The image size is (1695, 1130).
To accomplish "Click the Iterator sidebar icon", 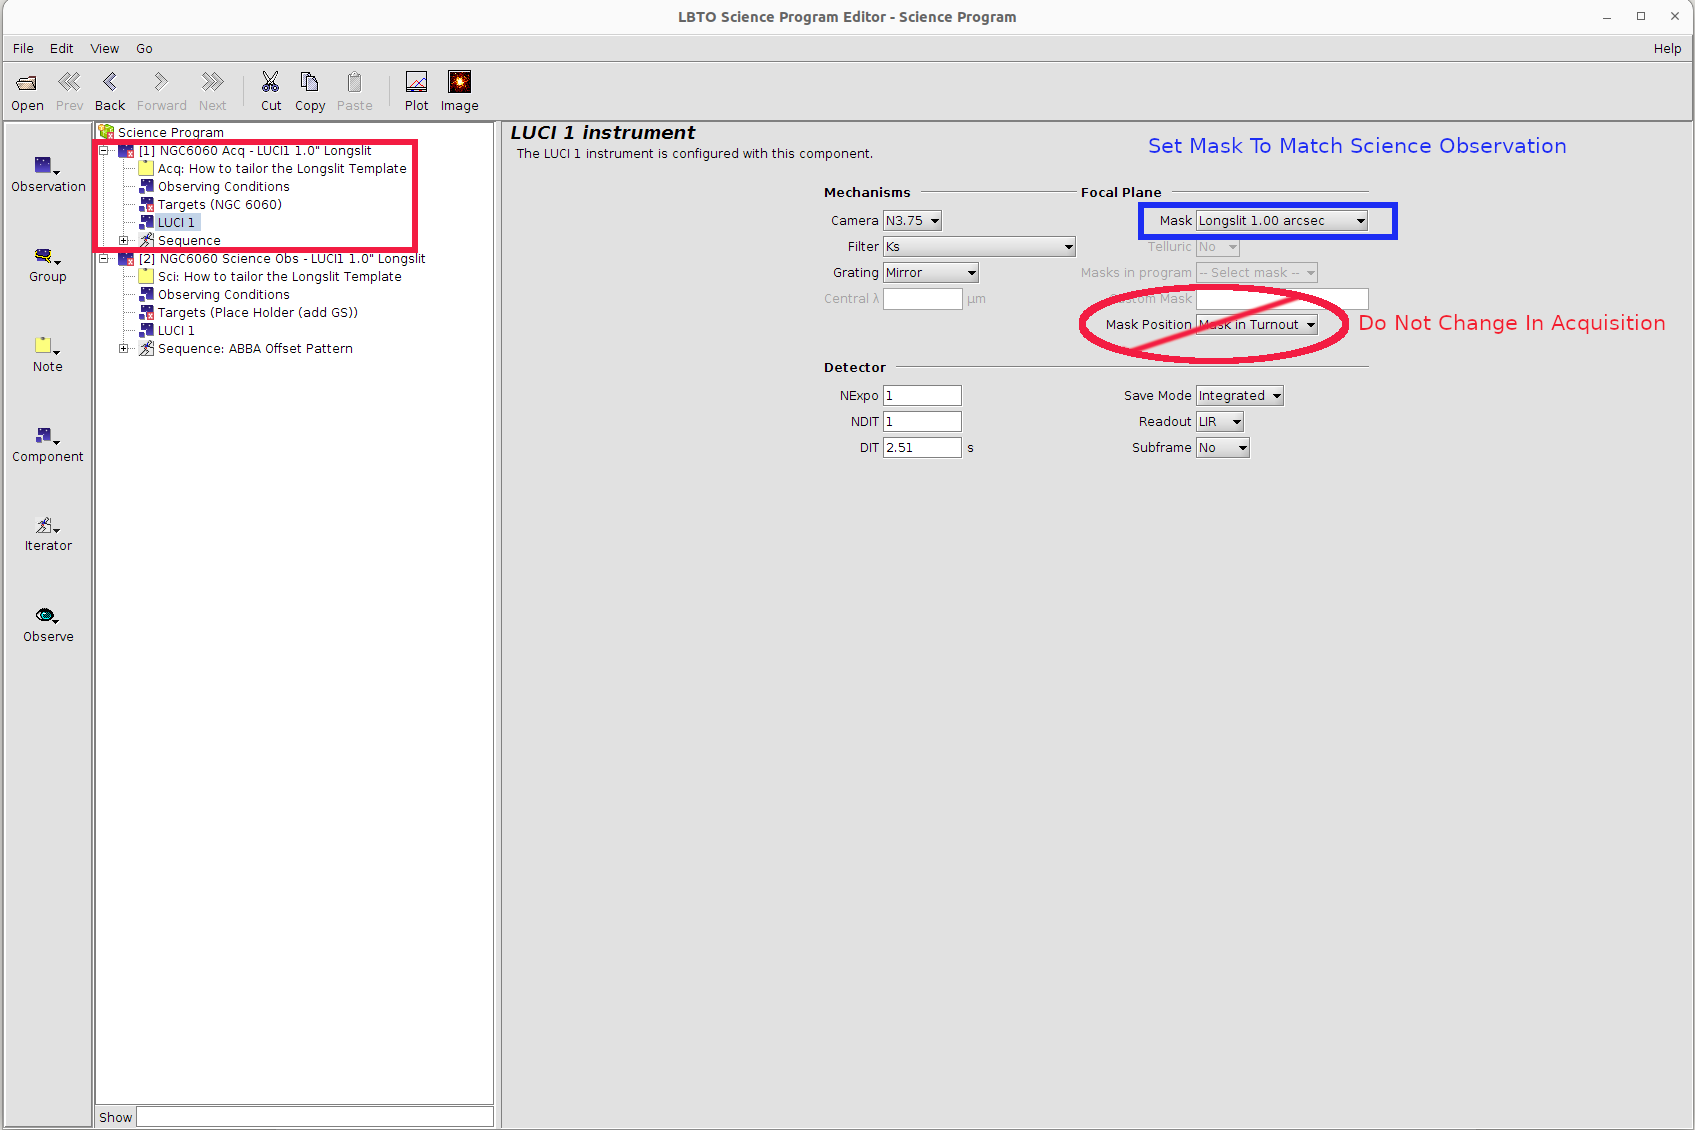I will click(x=47, y=527).
